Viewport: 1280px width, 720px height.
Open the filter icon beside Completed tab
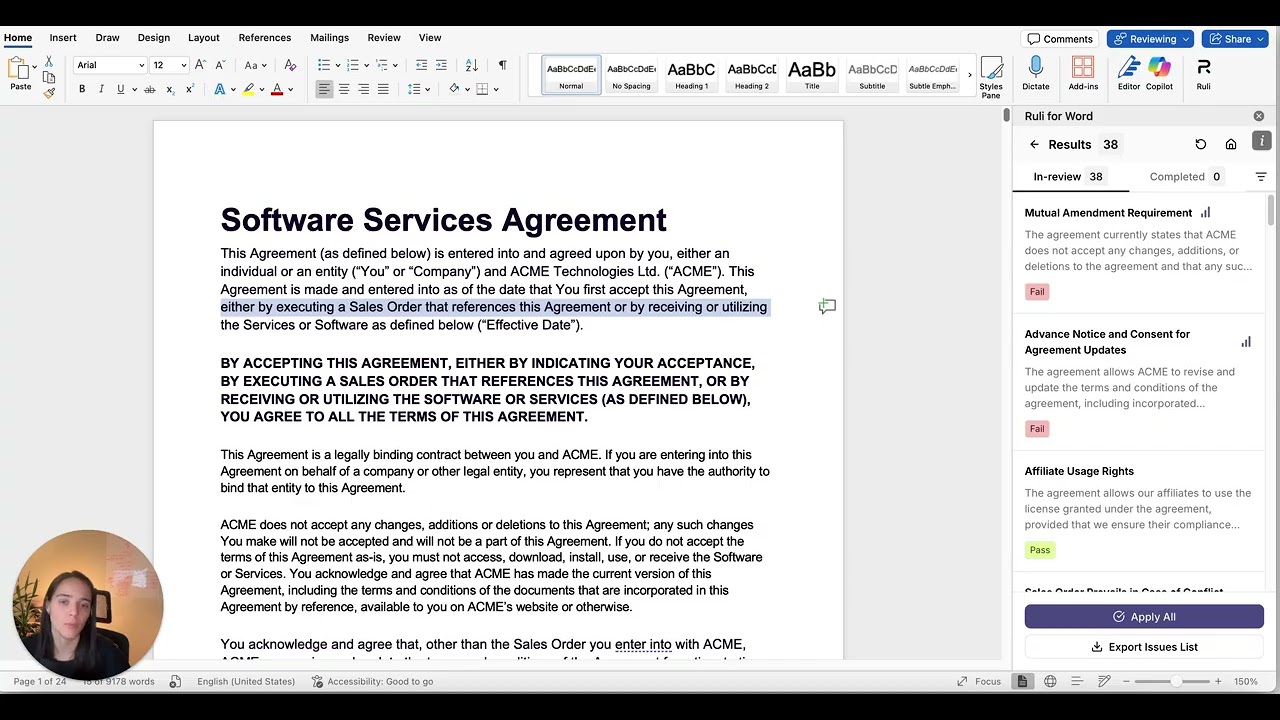(x=1260, y=177)
